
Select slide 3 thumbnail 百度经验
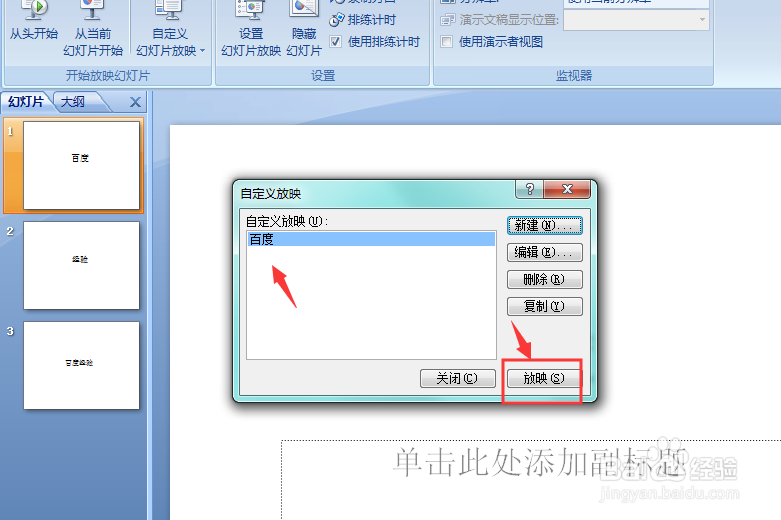tap(81, 366)
